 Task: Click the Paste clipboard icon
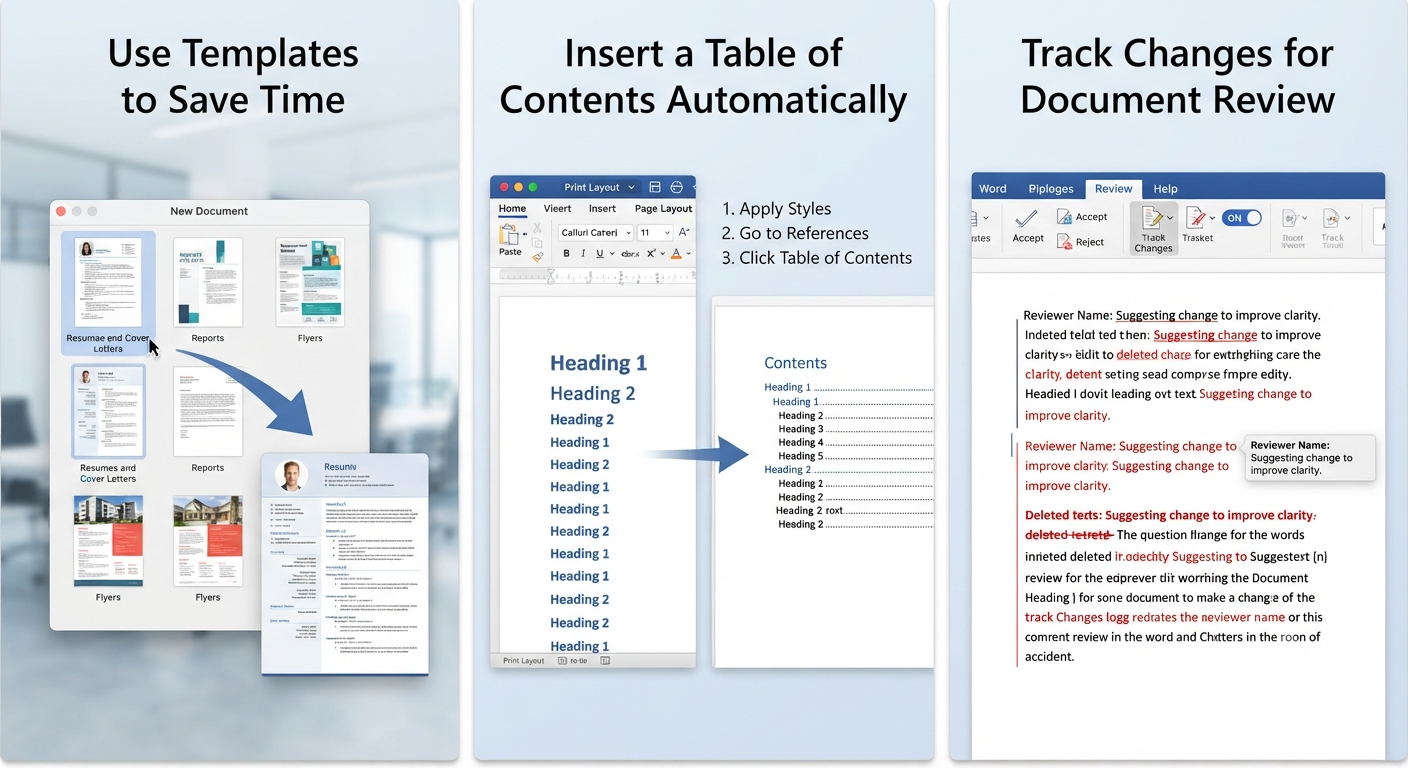509,235
